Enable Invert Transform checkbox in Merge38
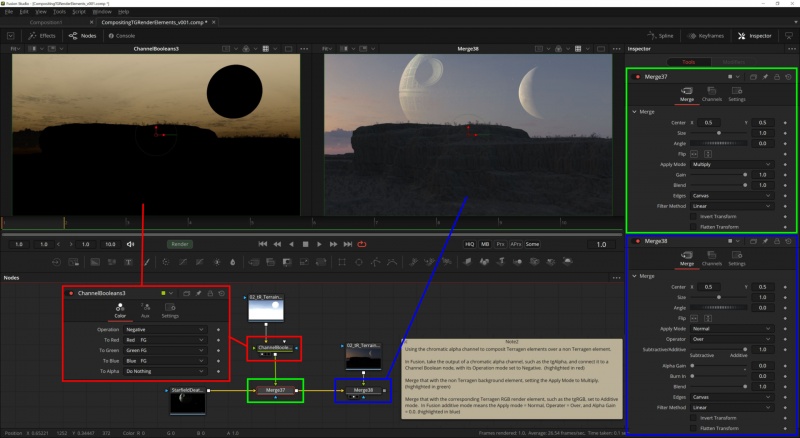800x438 pixels. (x=693, y=418)
